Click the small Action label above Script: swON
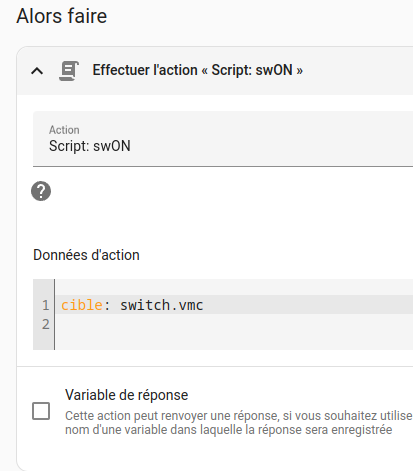The width and height of the screenshot is (413, 471). 64,130
